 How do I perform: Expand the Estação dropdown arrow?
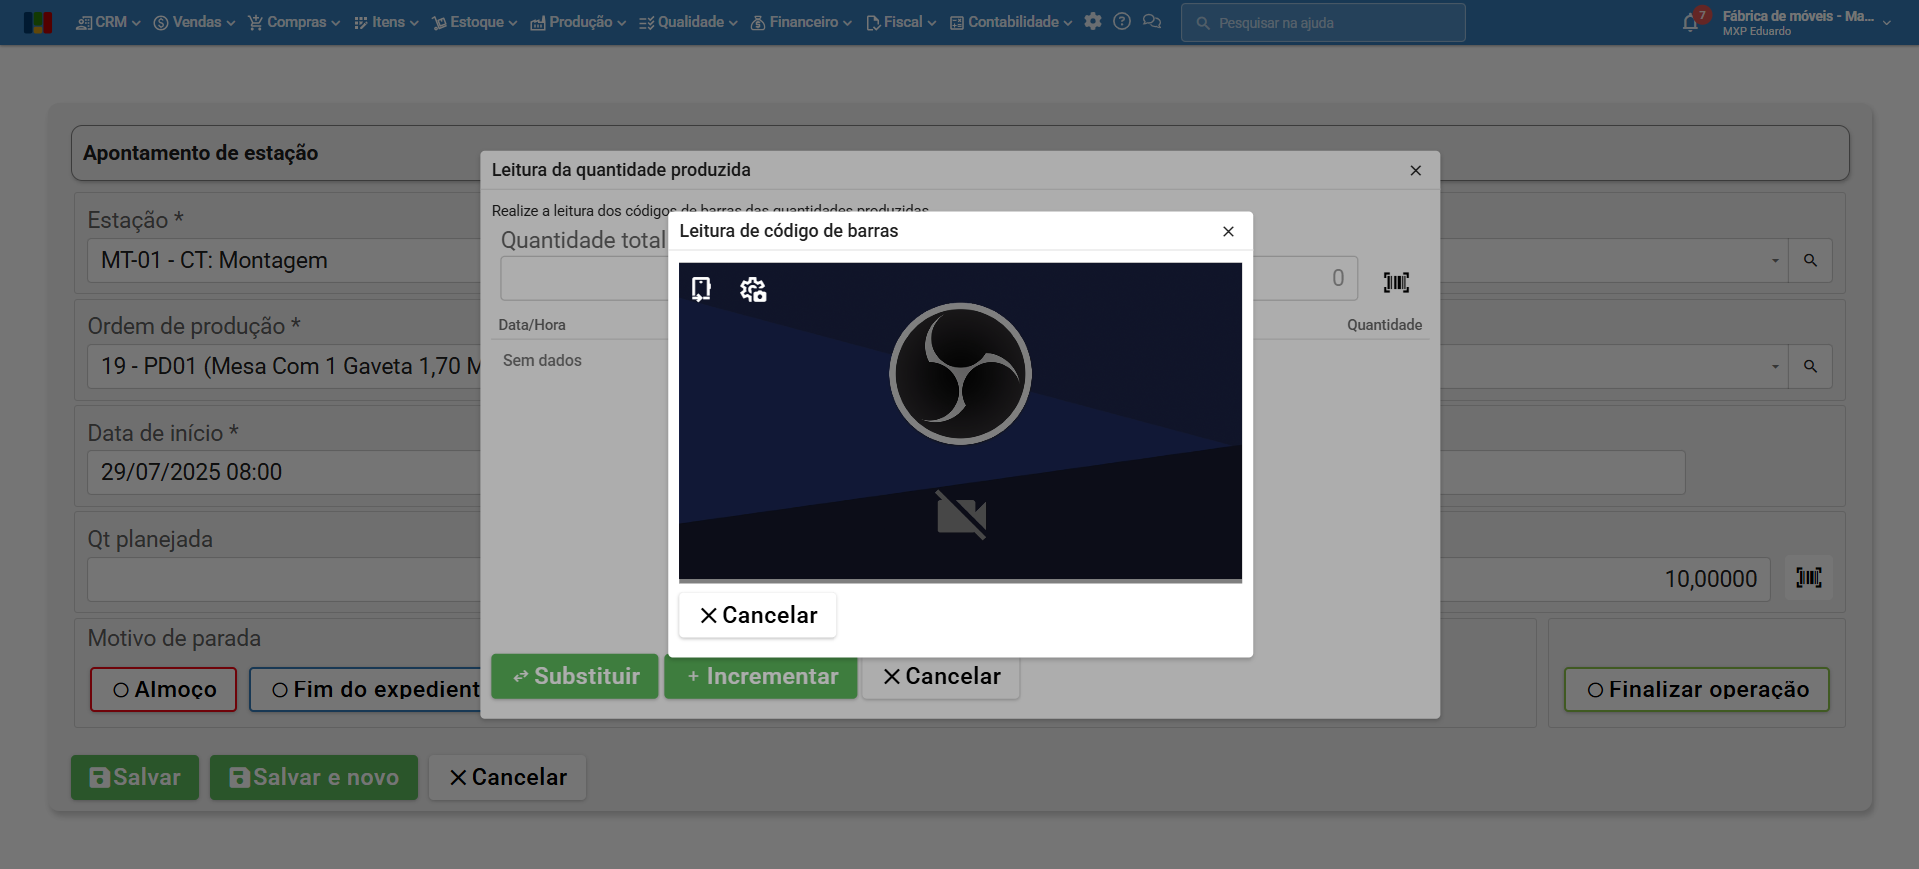pos(1775,261)
